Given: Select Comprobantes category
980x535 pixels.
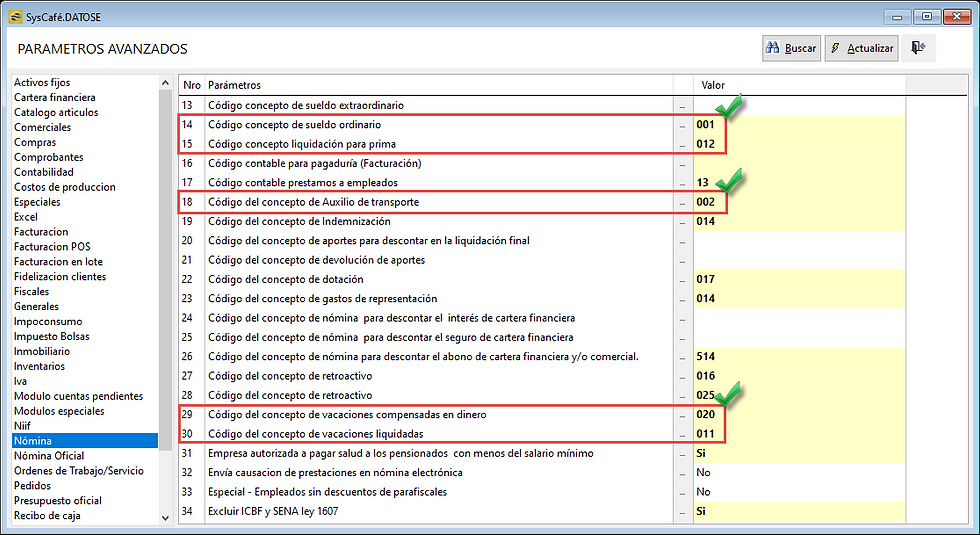Looking at the screenshot, I should pyautogui.click(x=48, y=158).
